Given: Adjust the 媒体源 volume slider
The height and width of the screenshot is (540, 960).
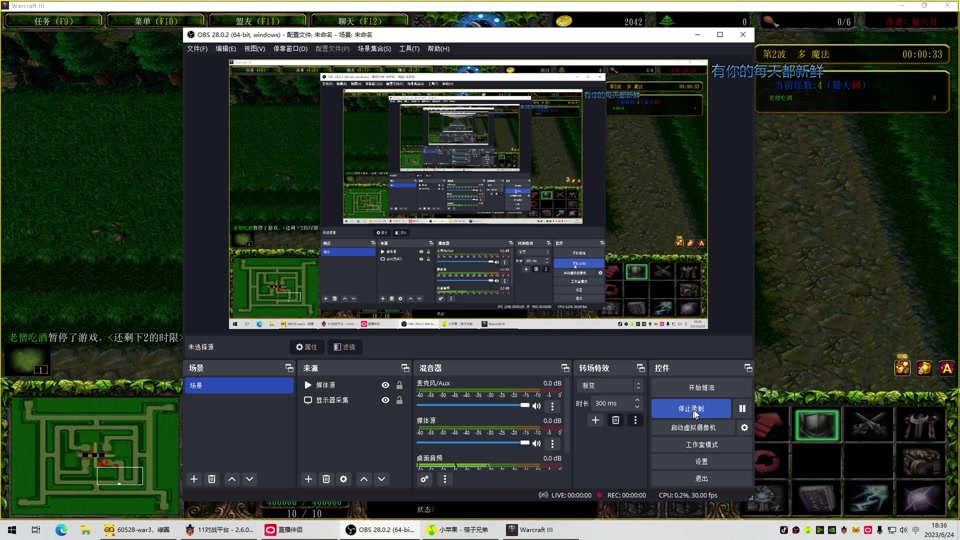Looking at the screenshot, I should click(473, 443).
